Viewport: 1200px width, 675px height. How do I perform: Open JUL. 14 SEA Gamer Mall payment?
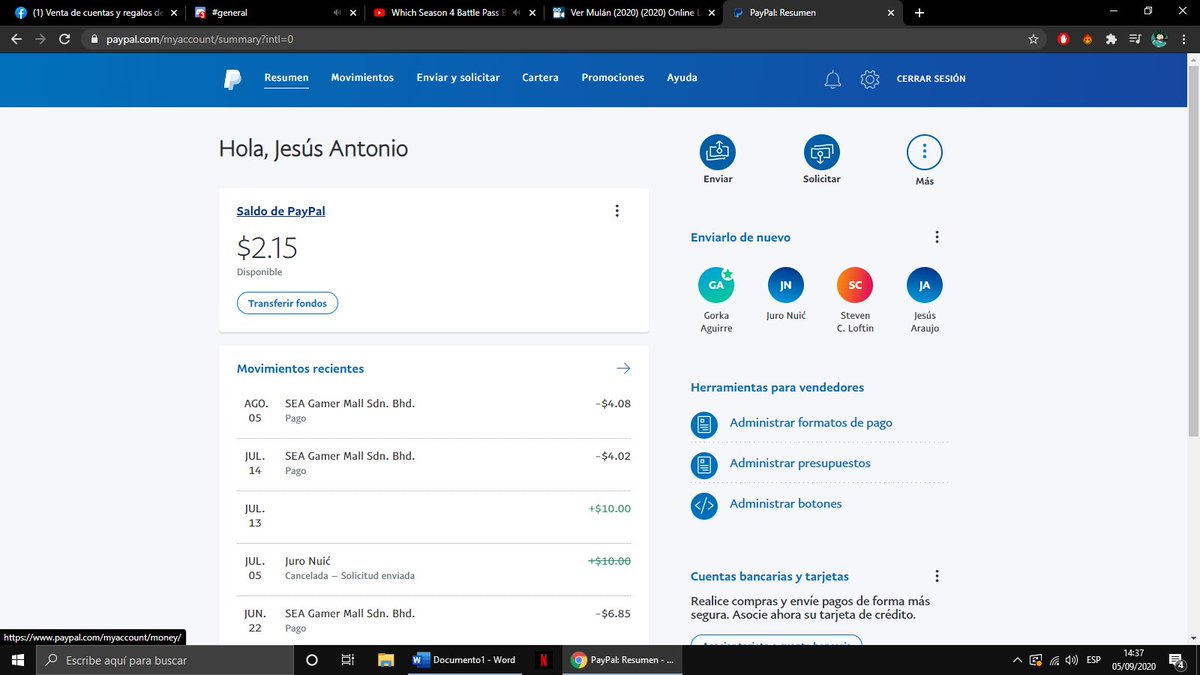pyautogui.click(x=434, y=463)
